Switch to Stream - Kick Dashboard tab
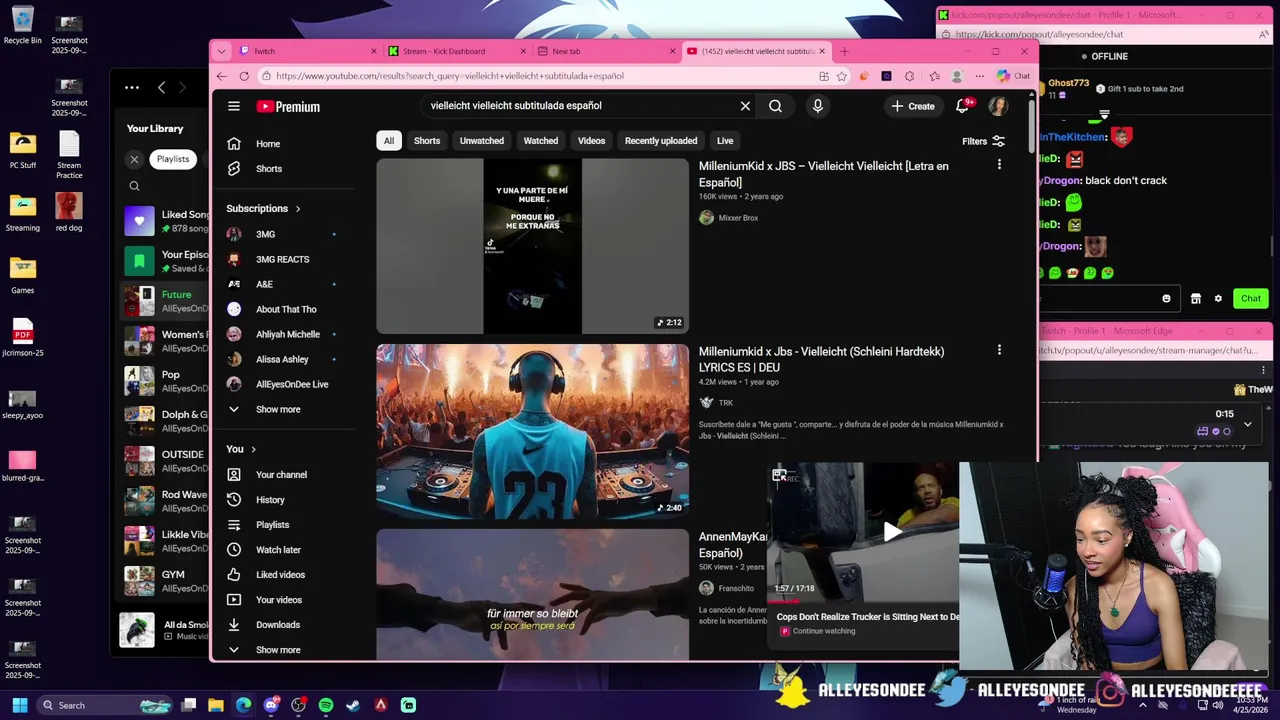The image size is (1280, 720). [458, 51]
